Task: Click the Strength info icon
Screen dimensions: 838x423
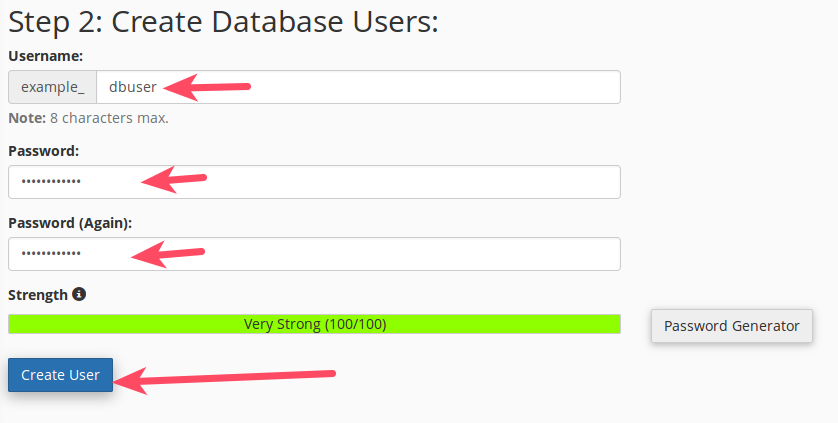Action: pos(79,295)
